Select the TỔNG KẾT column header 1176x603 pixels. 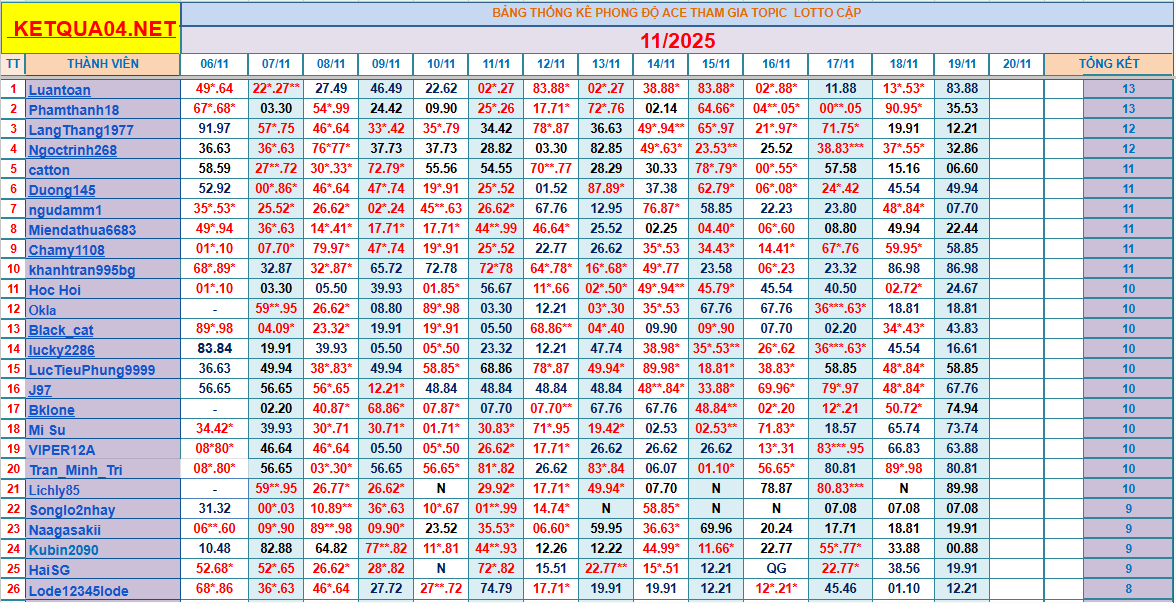click(x=1108, y=64)
